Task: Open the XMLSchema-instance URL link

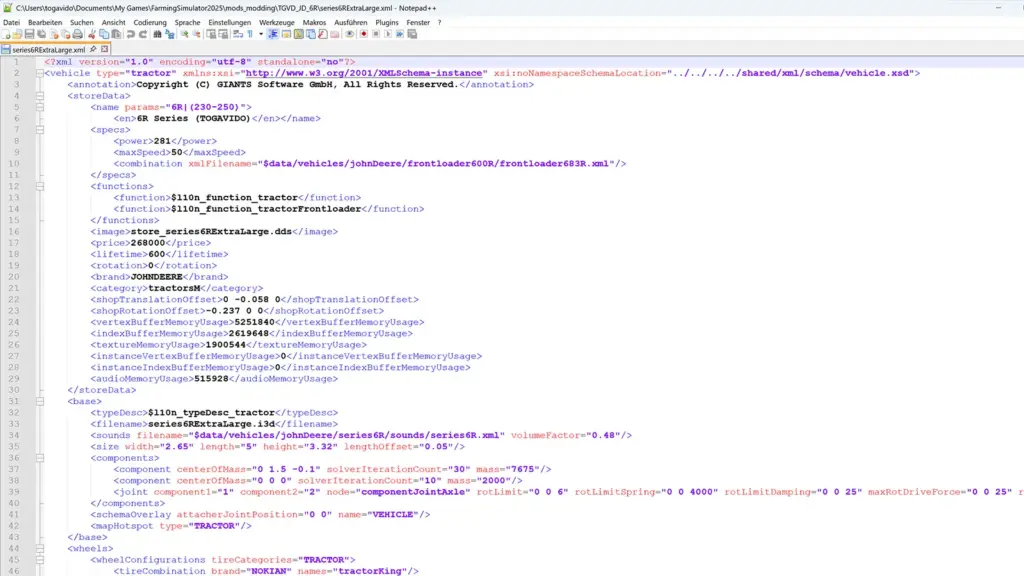Action: (361, 73)
